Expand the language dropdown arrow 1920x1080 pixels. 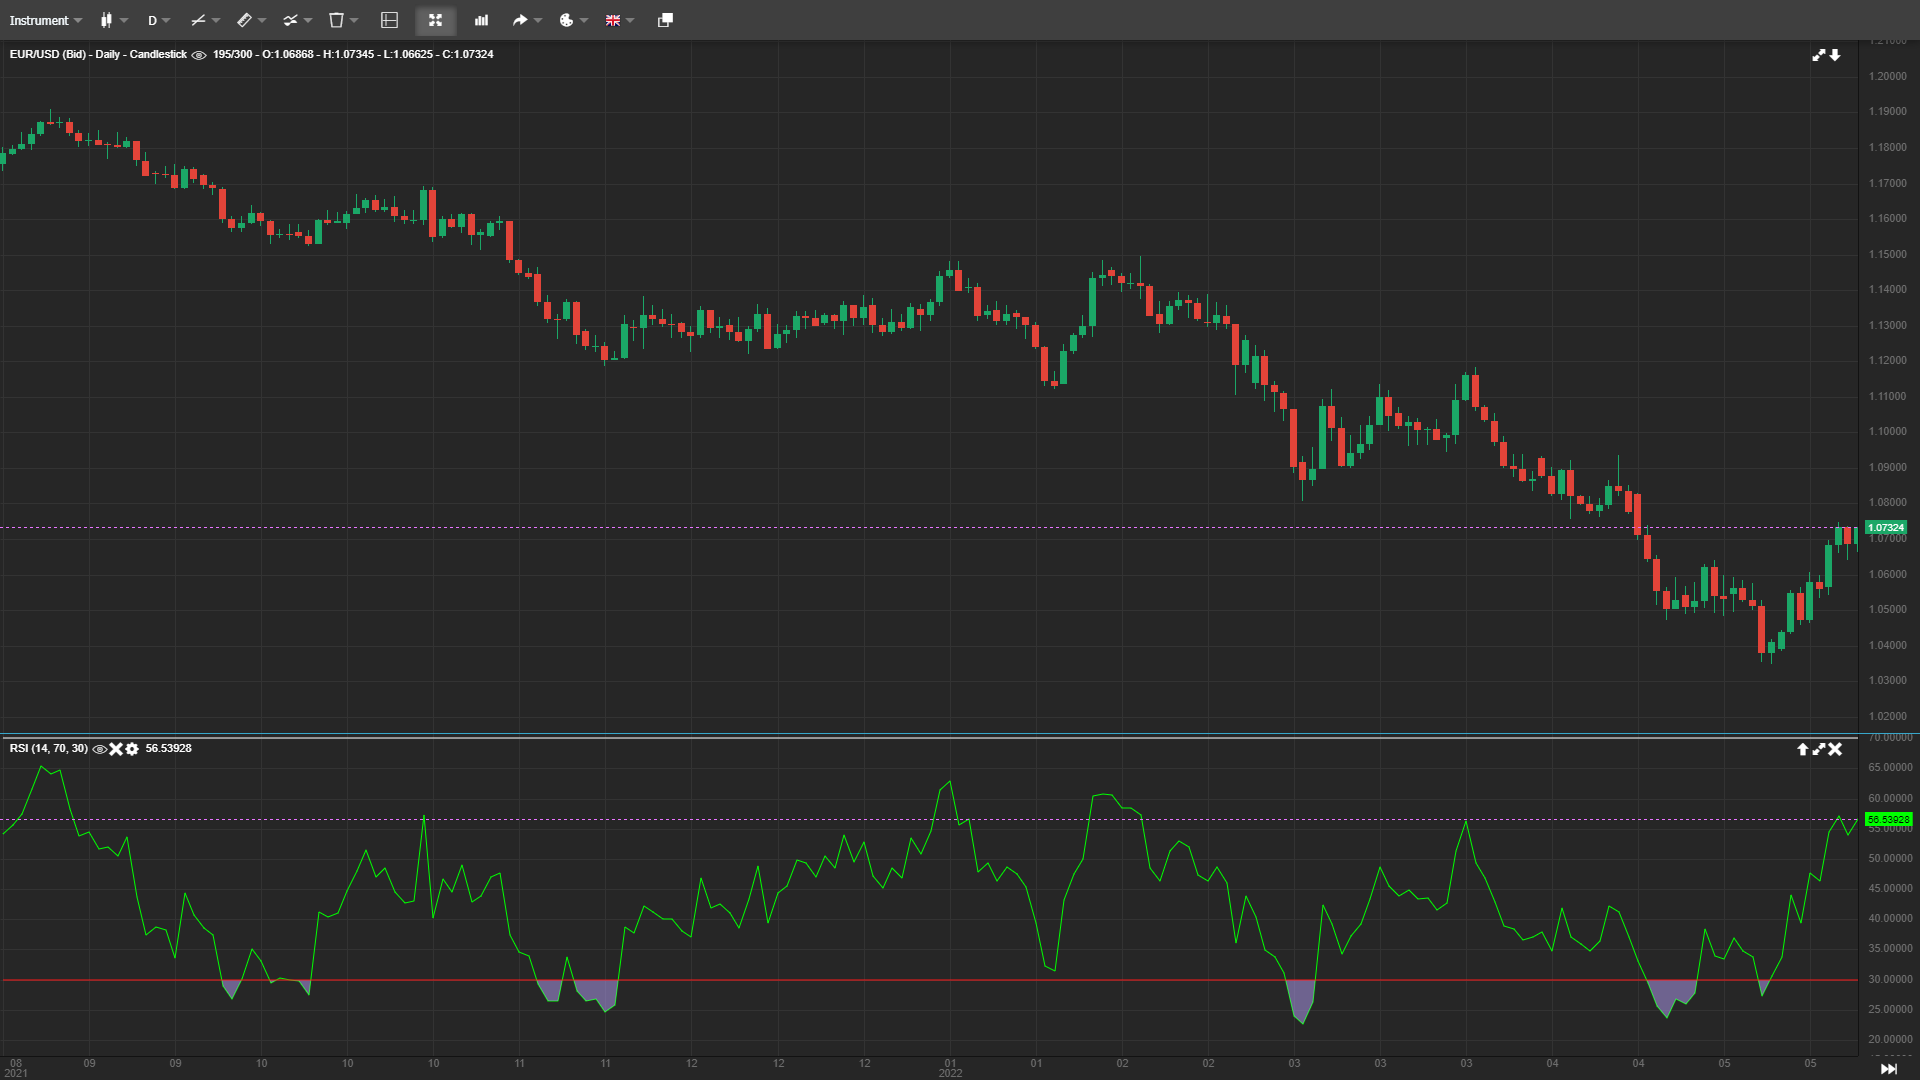630,20
